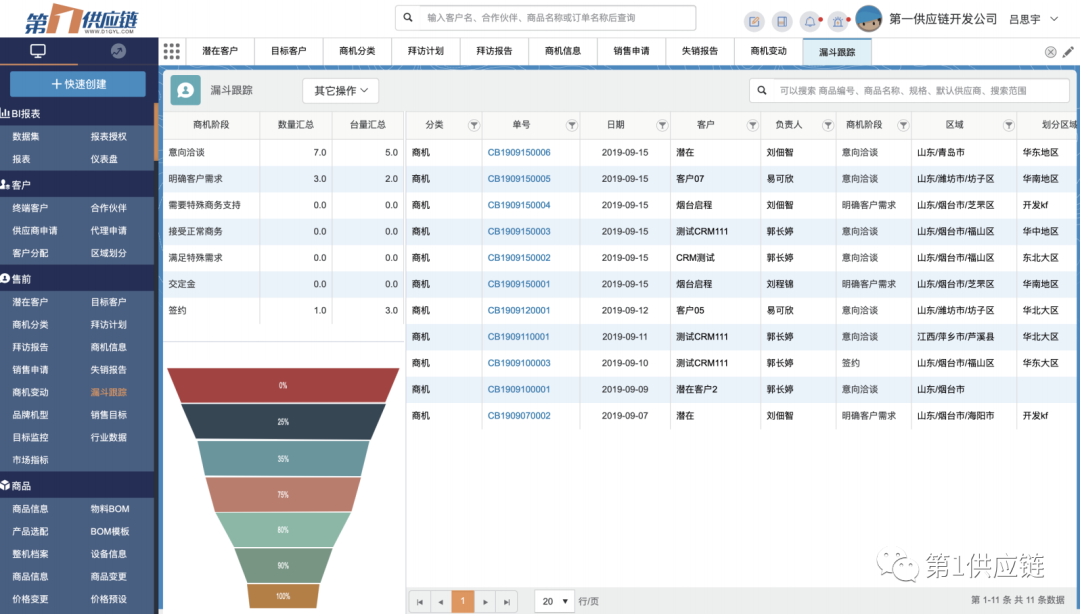This screenshot has height=614, width=1080.
Task: Open the nine-dot app grid menu
Action: coord(171,51)
